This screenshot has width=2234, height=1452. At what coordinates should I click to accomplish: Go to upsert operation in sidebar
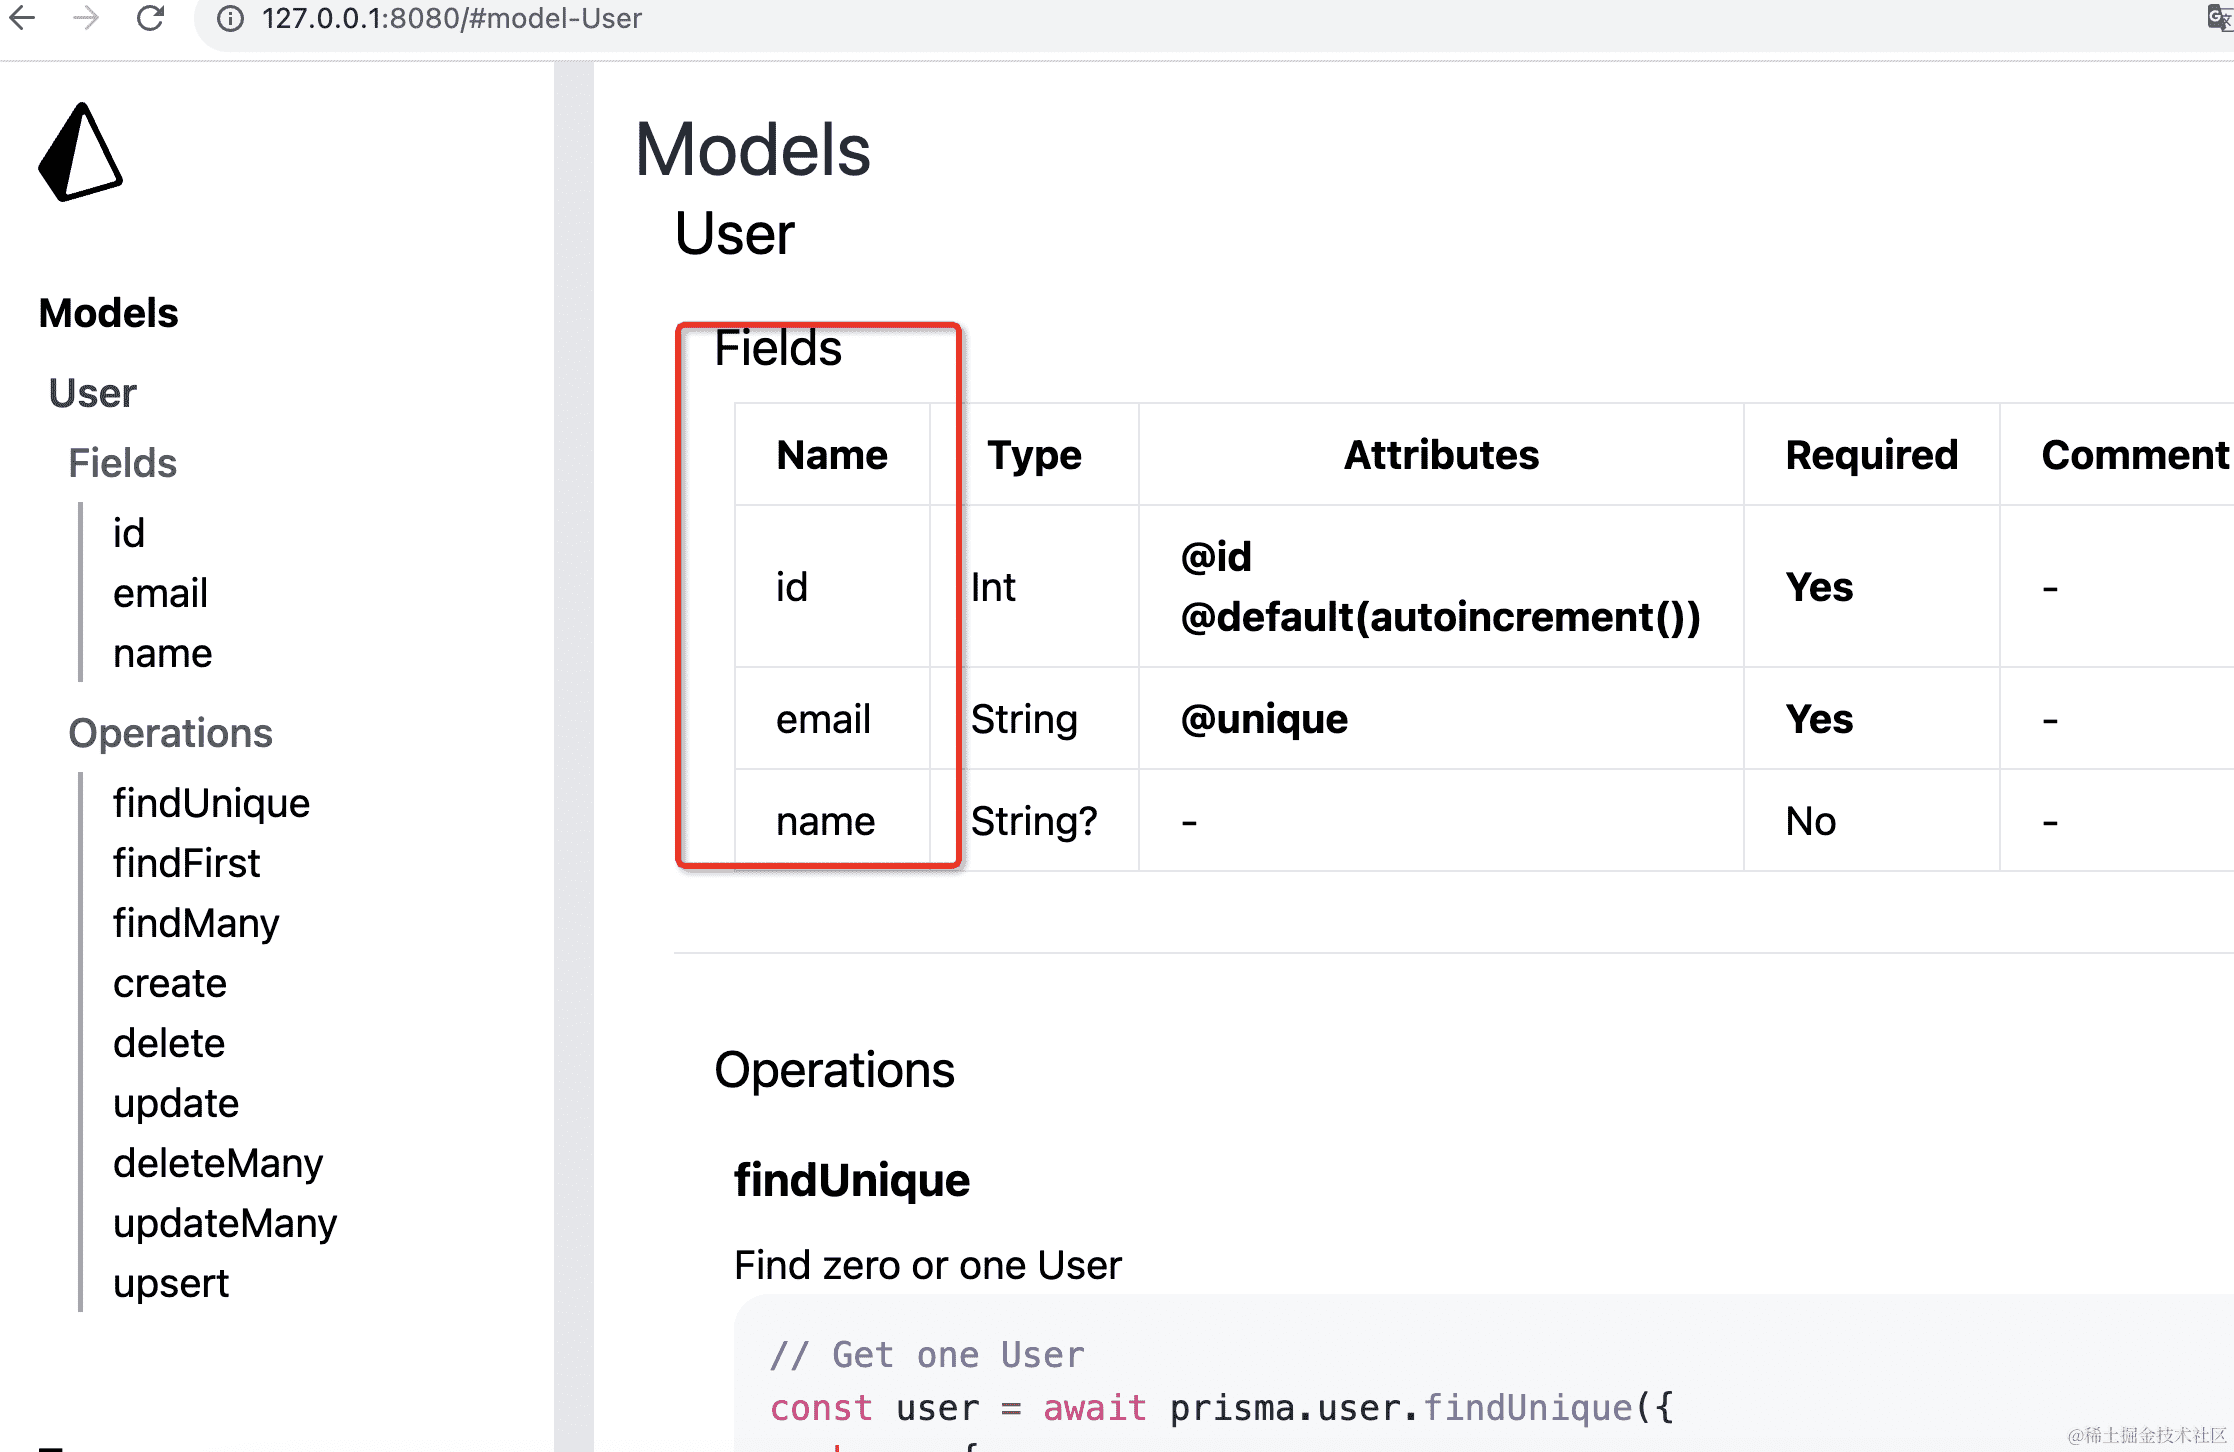click(171, 1283)
